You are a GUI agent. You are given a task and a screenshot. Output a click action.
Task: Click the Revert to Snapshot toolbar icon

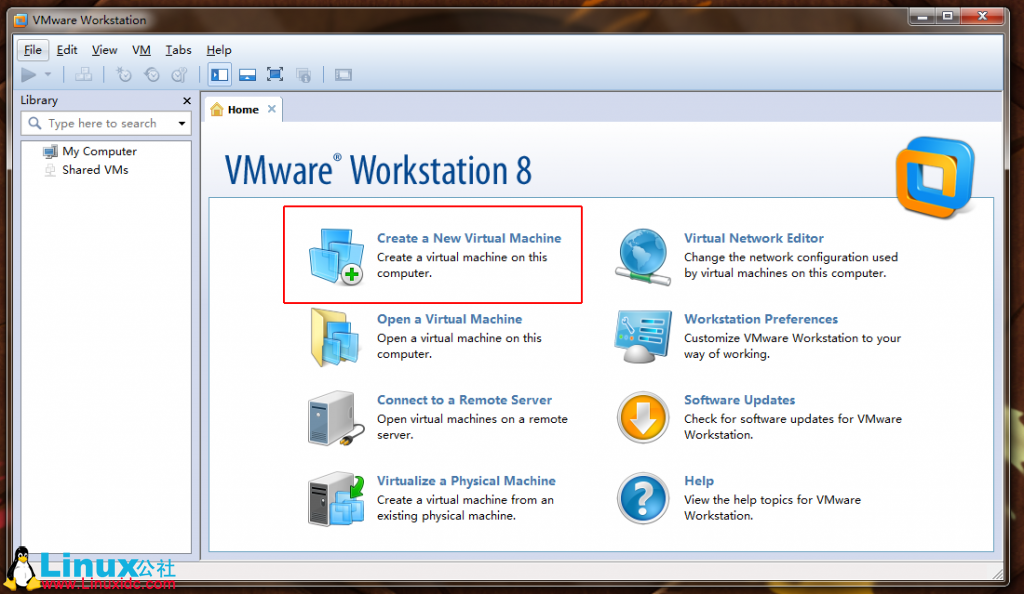(x=152, y=75)
